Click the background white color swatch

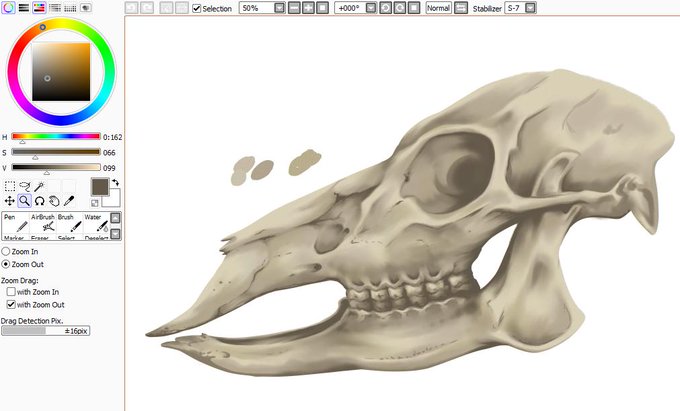113,199
